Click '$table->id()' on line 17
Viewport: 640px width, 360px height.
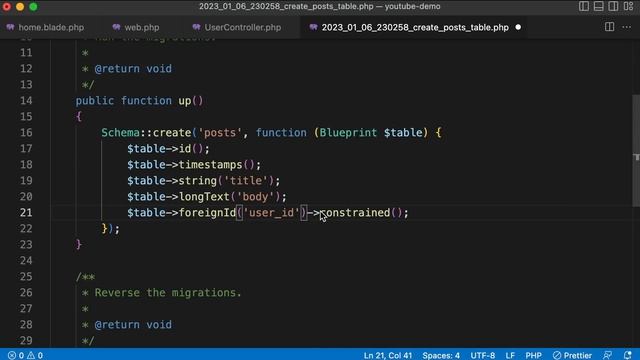[x=165, y=149]
